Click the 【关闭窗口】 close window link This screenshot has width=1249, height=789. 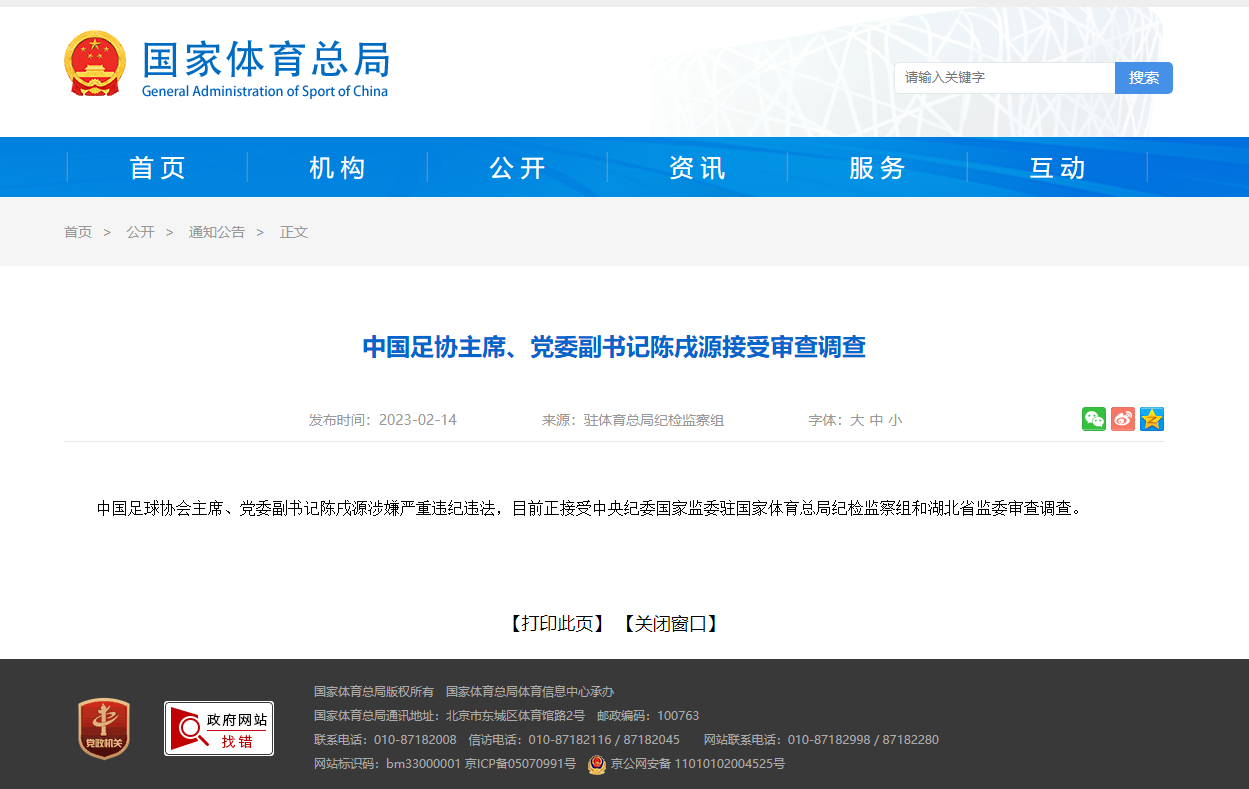(x=671, y=624)
